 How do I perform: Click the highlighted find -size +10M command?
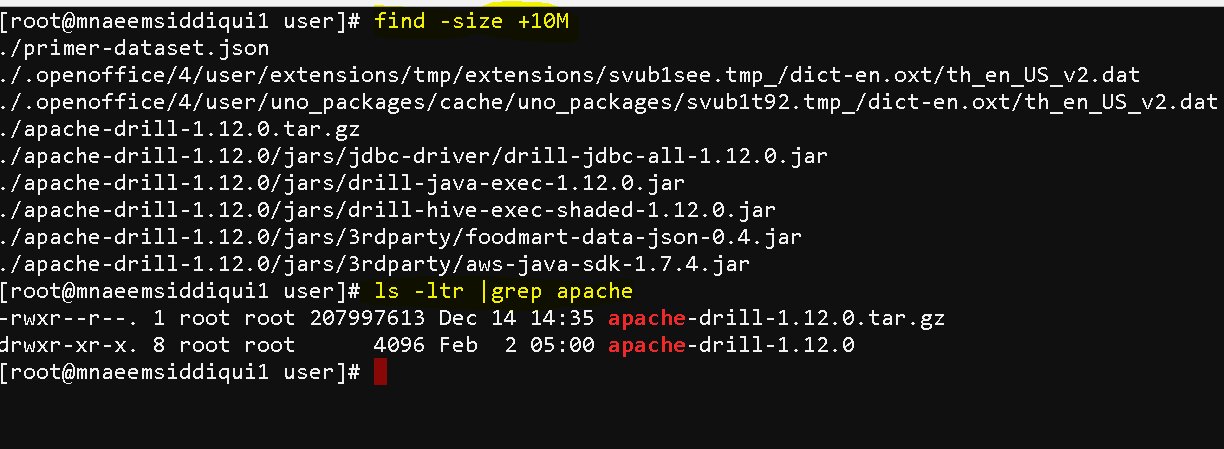[472, 21]
